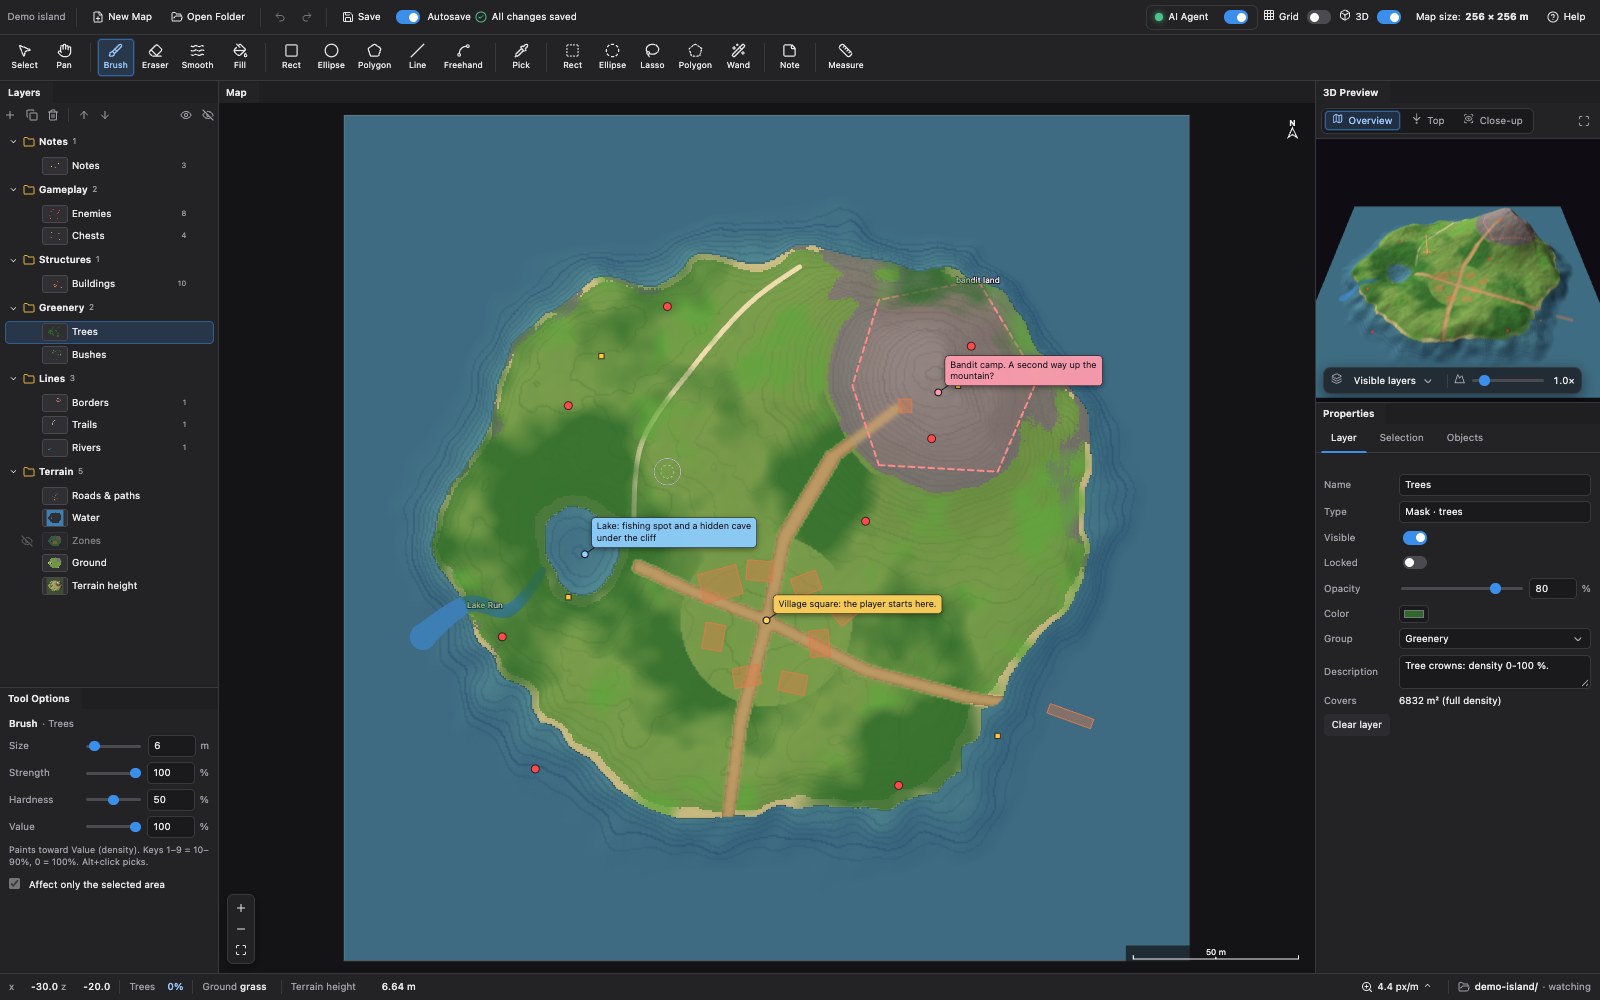Select the Select tool

[x=24, y=56]
